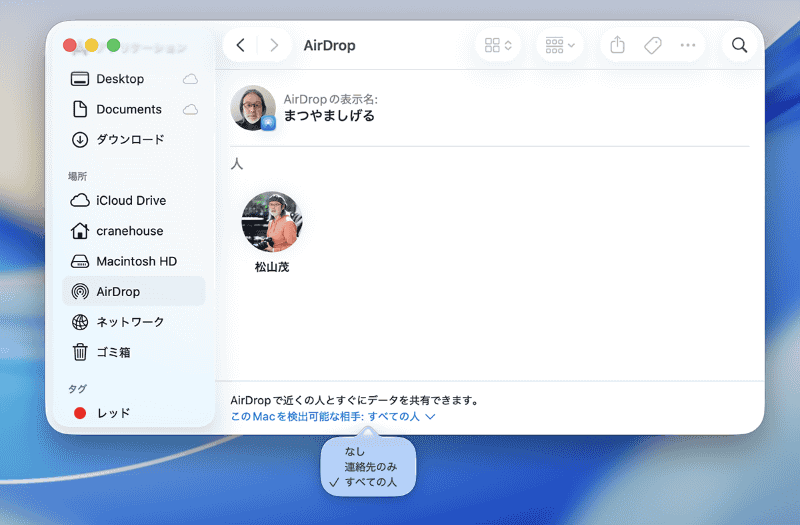Open the group-by options dropdown
The height and width of the screenshot is (525, 800).
pyautogui.click(x=560, y=45)
